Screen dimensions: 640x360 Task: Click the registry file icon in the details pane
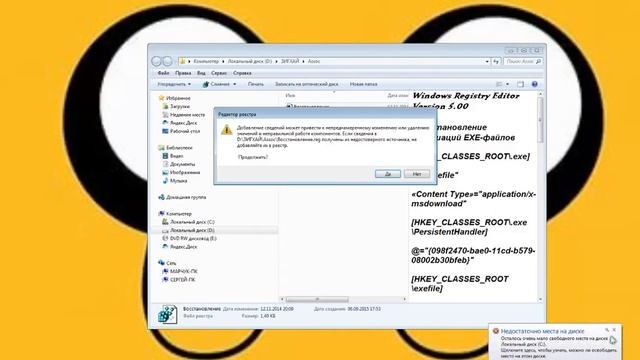click(167, 314)
